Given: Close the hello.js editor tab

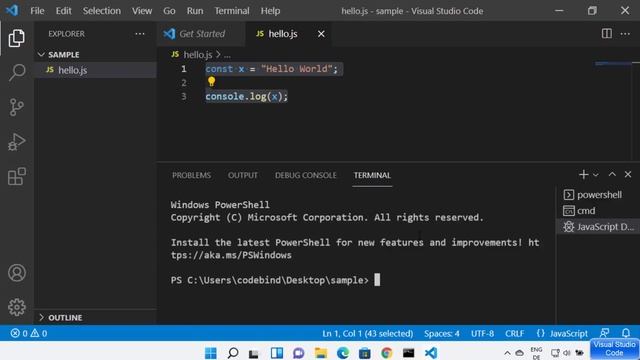Looking at the screenshot, I should tap(321, 34).
